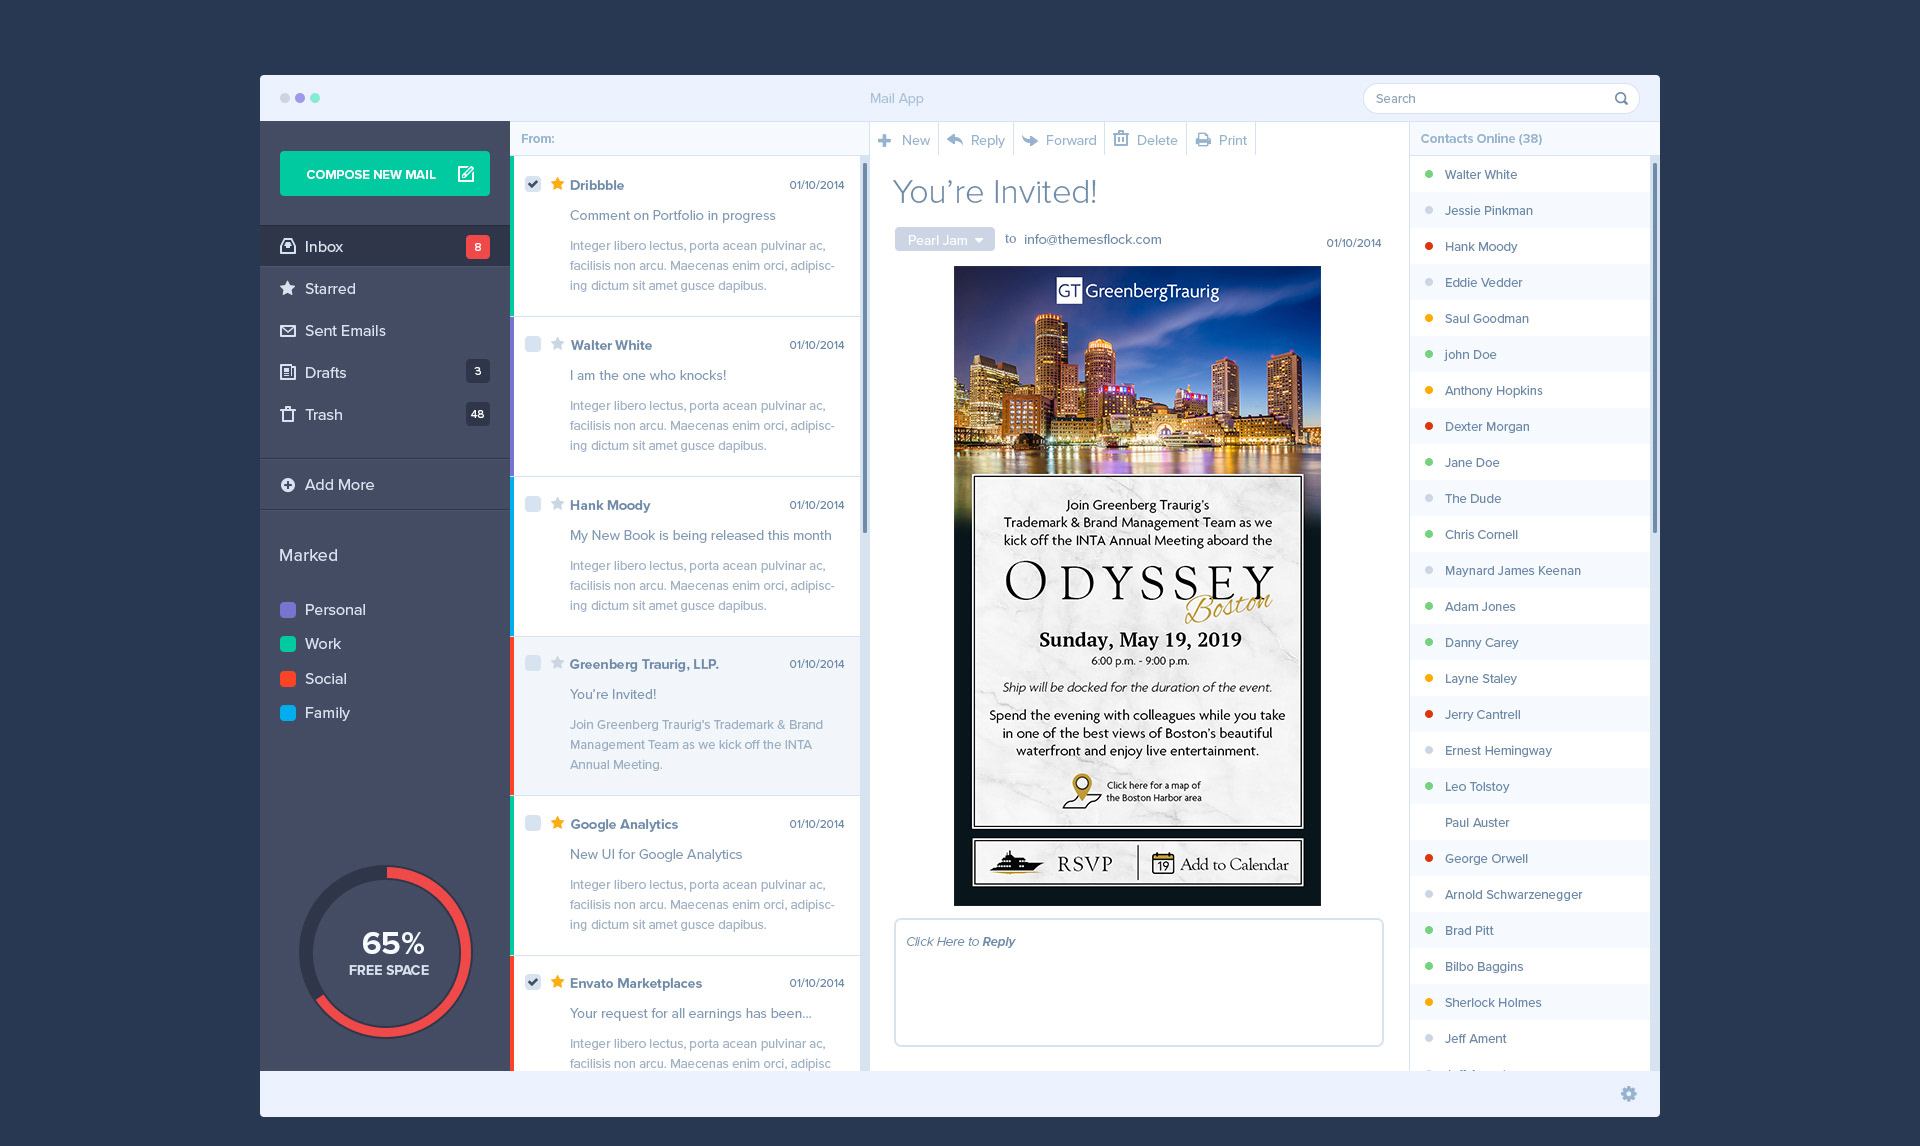The image size is (1920, 1146).
Task: Unstar the Google Analytics email
Action: 557,823
